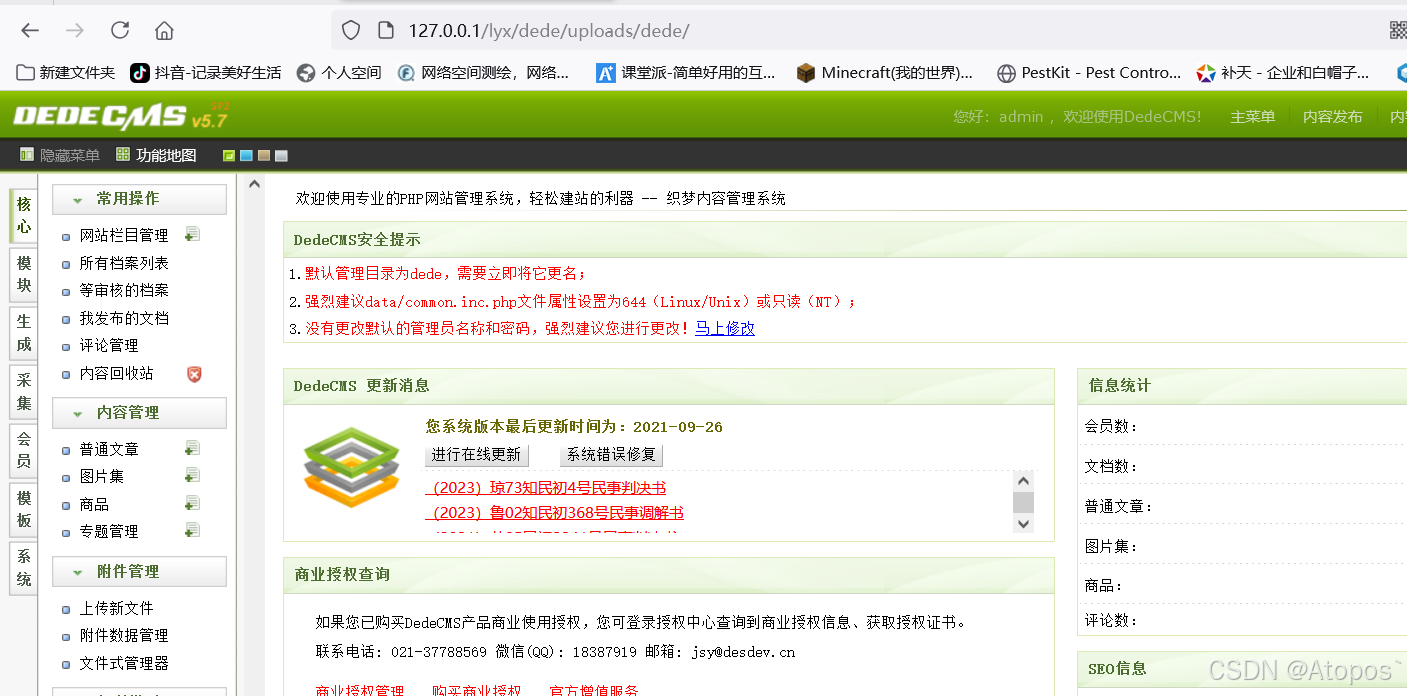1407x696 pixels.
Task: Click add icon beside 商品
Action: [193, 503]
